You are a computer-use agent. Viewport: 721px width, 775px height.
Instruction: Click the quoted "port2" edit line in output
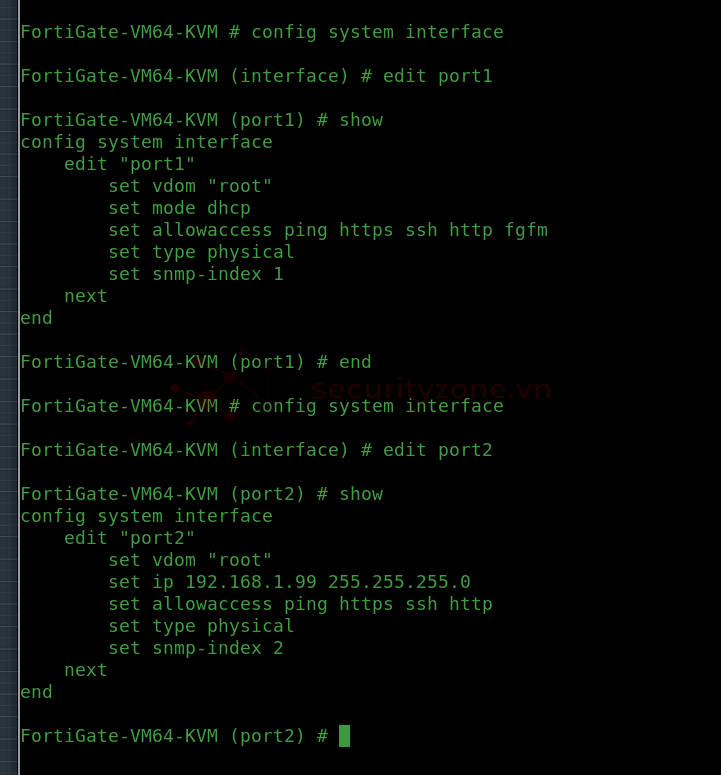130,538
